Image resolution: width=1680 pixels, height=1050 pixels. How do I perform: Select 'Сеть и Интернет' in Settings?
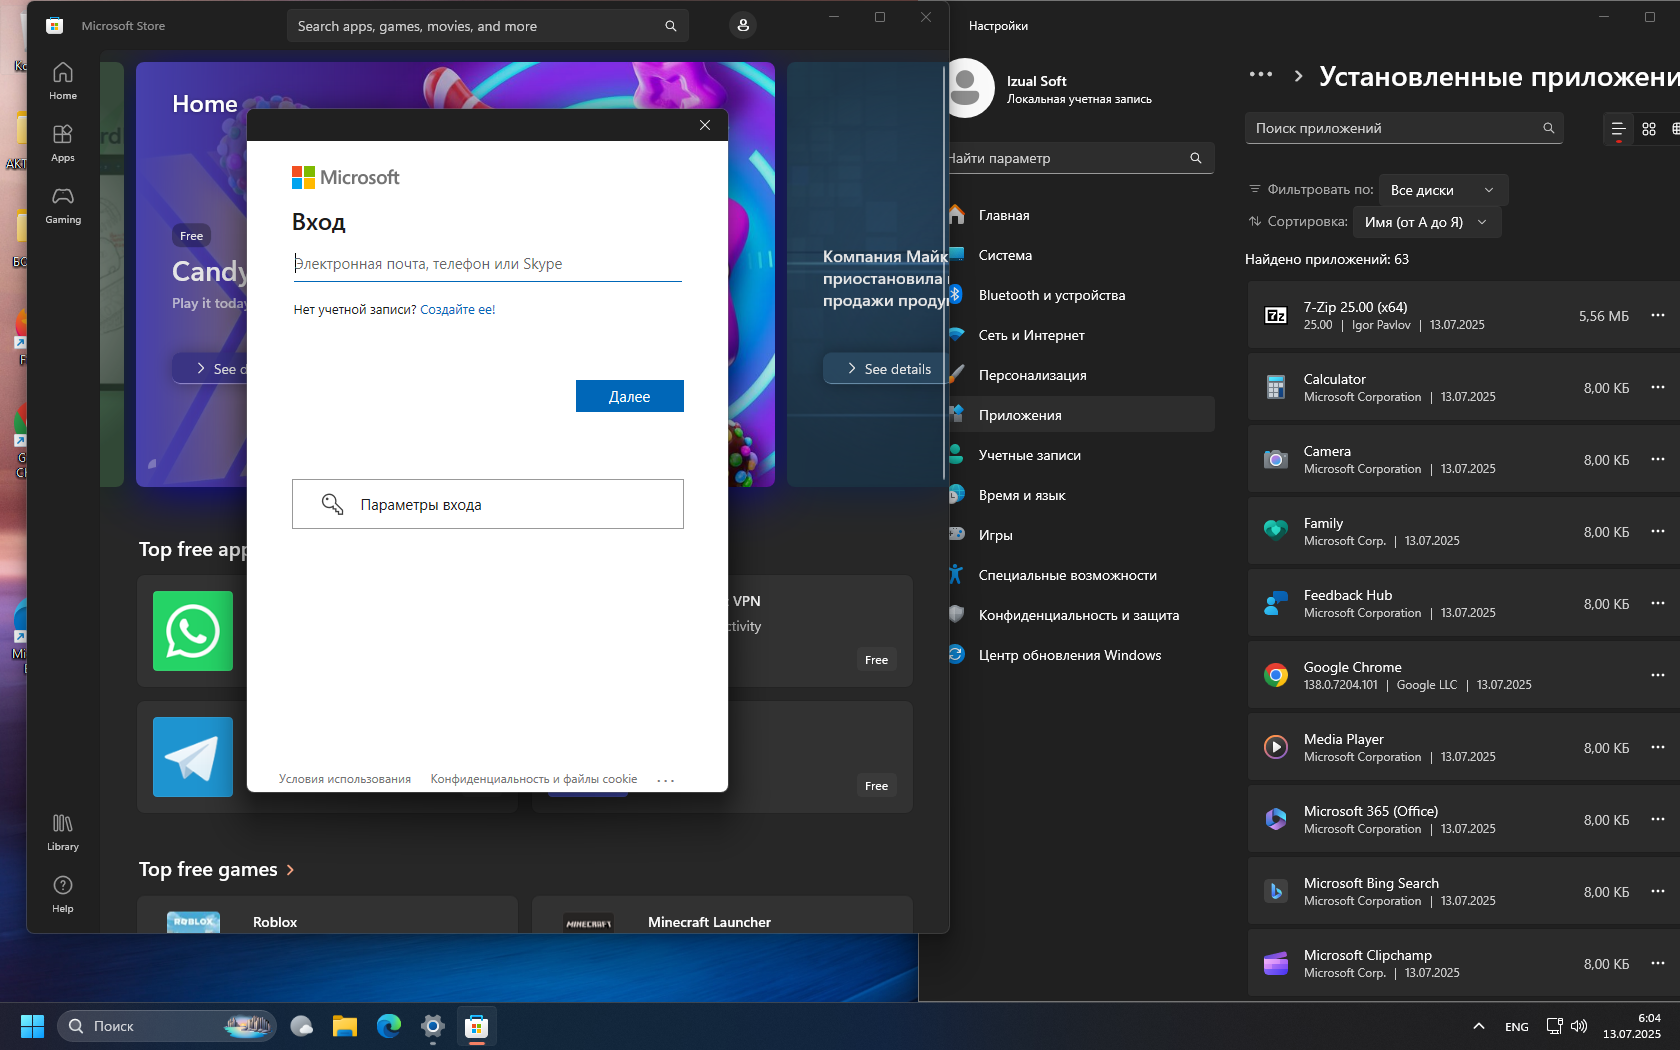(x=1081, y=335)
